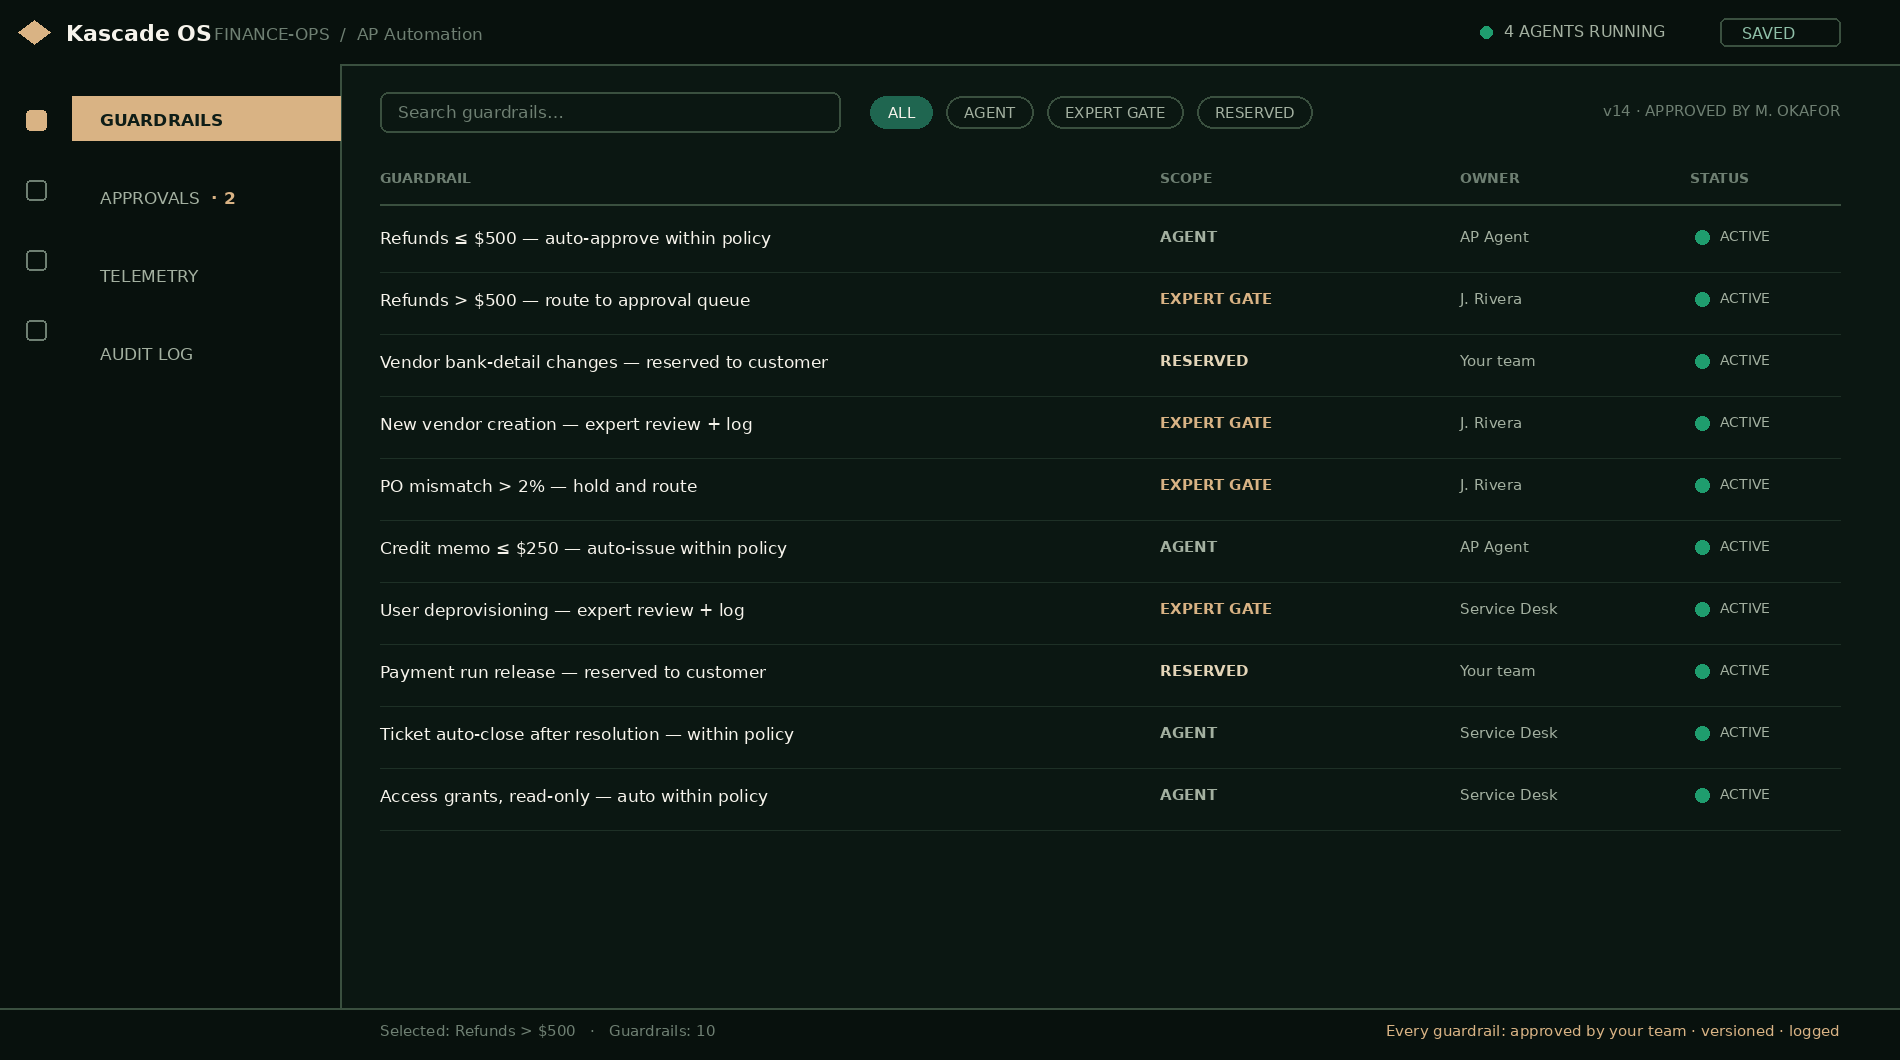
Task: Select the Approvals sidebar icon
Action: (x=36, y=190)
